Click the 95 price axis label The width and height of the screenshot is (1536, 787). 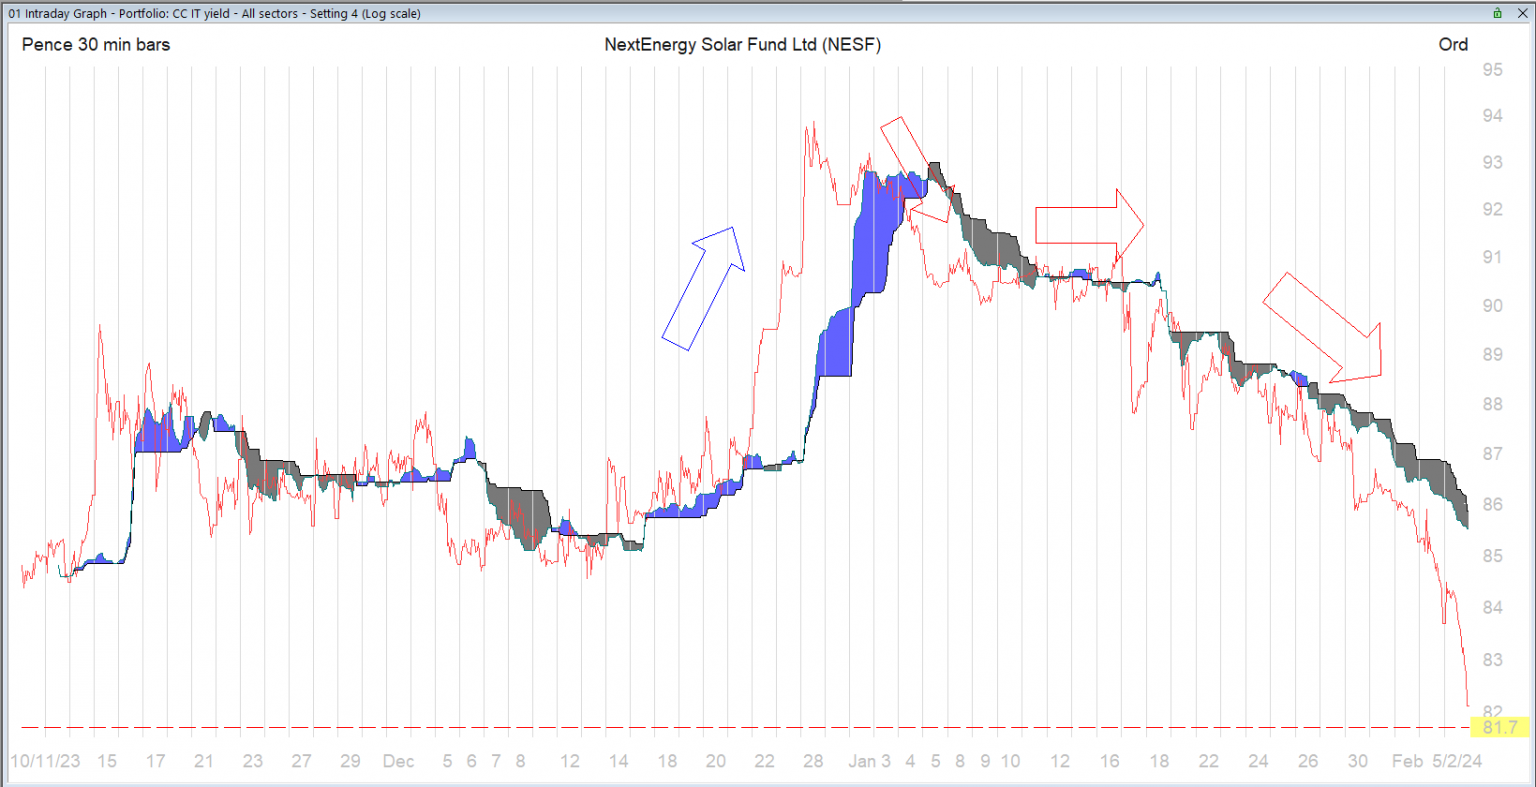(1492, 70)
